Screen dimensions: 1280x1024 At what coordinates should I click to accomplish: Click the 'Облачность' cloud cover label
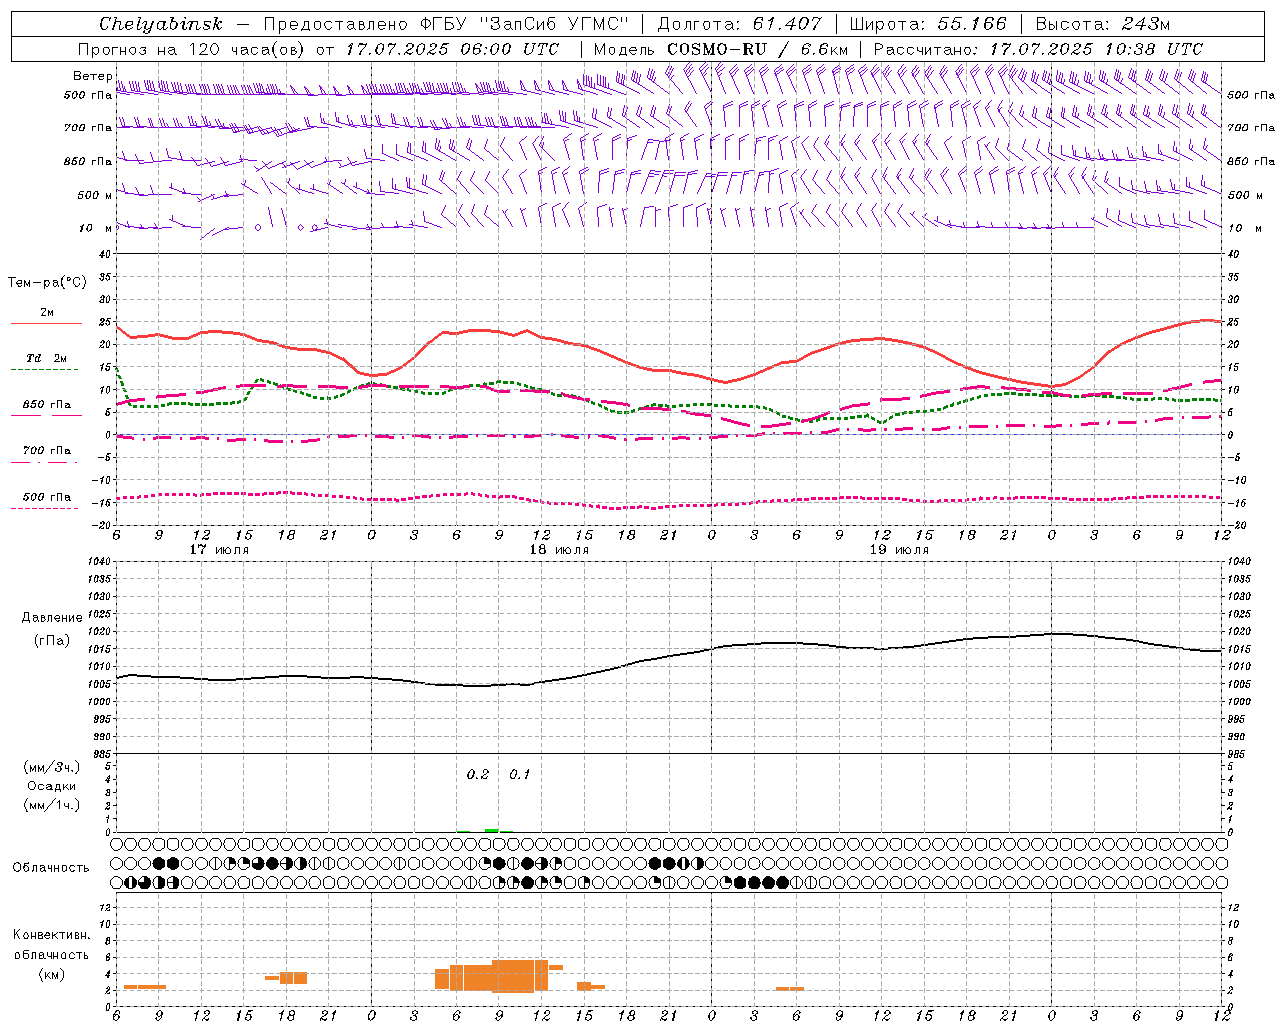coord(51,867)
